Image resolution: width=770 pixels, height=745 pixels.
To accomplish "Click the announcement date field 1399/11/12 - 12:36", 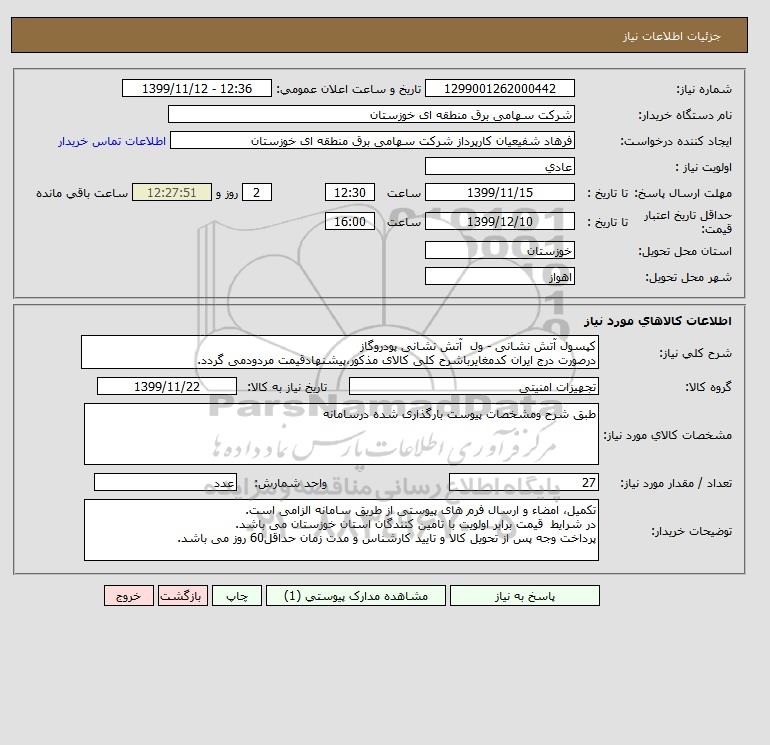I will pyautogui.click(x=196, y=88).
